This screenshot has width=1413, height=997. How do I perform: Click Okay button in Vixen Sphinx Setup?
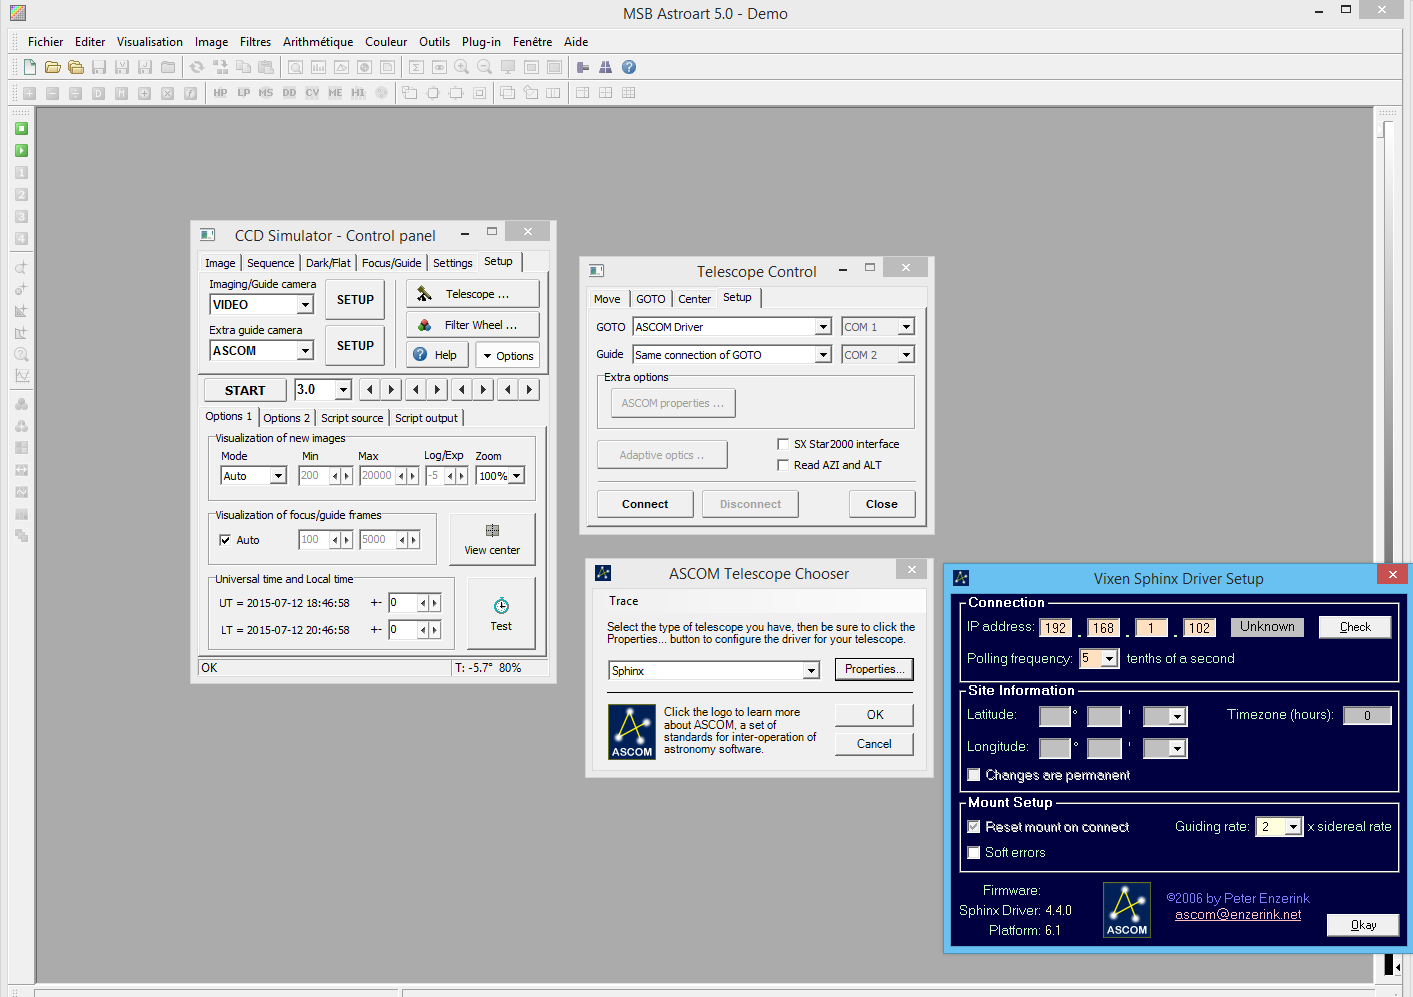(1363, 925)
